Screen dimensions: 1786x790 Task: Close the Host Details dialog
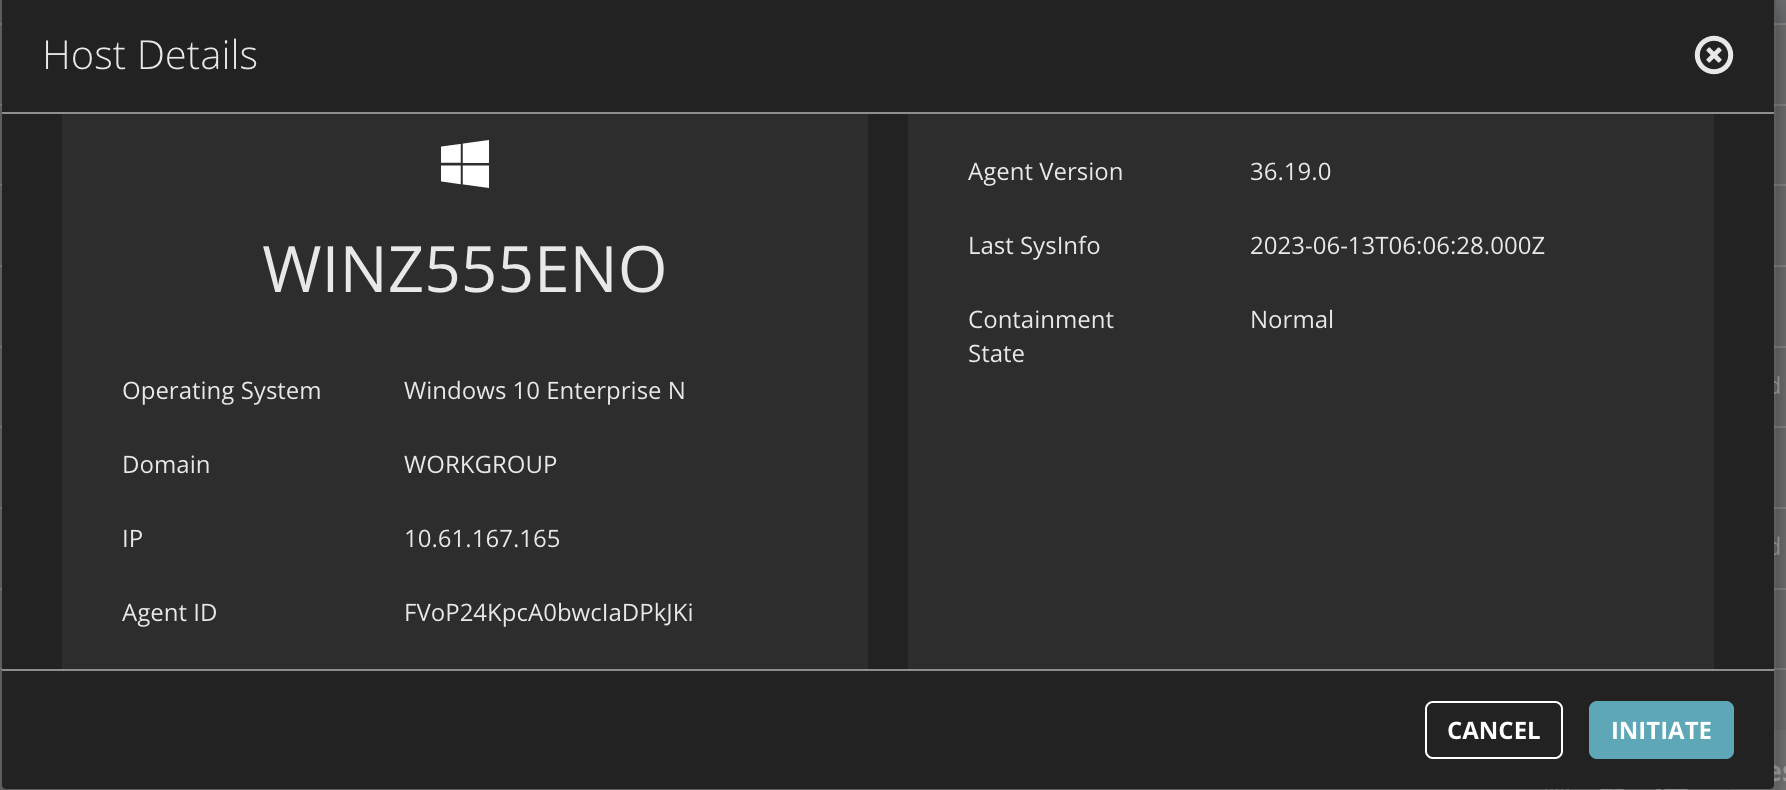(x=1713, y=55)
